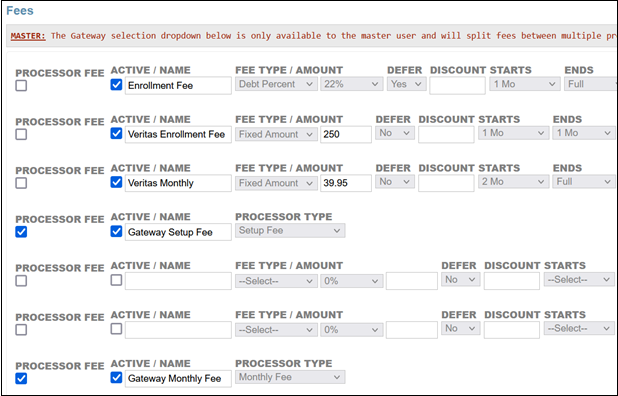Click the MASTER label in the notice

tap(28, 36)
